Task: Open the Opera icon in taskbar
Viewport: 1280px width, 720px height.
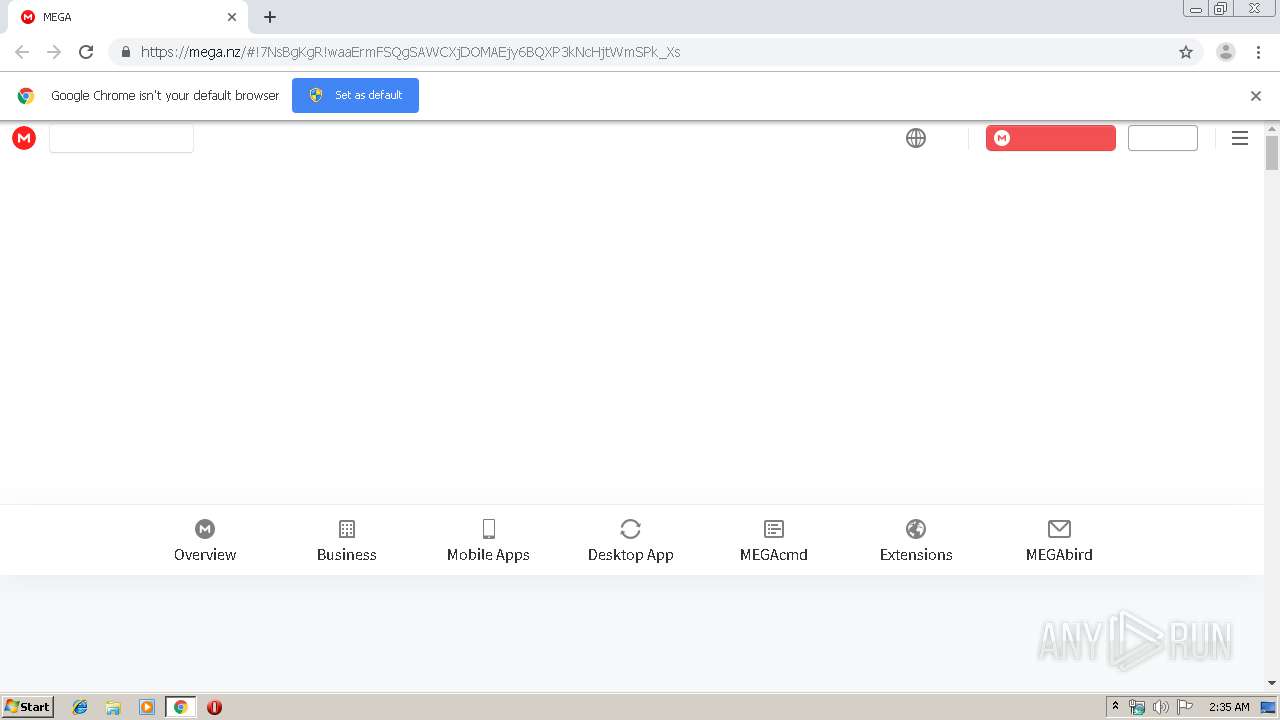Action: tap(214, 707)
